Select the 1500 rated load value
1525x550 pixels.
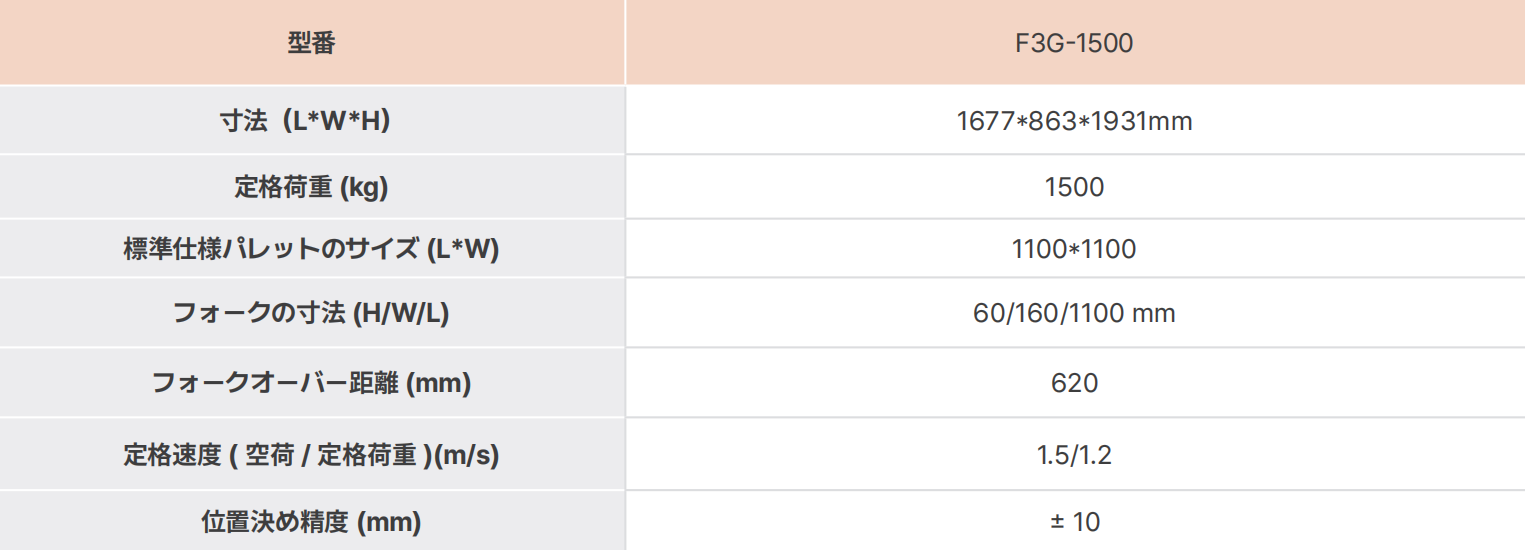(x=1074, y=187)
